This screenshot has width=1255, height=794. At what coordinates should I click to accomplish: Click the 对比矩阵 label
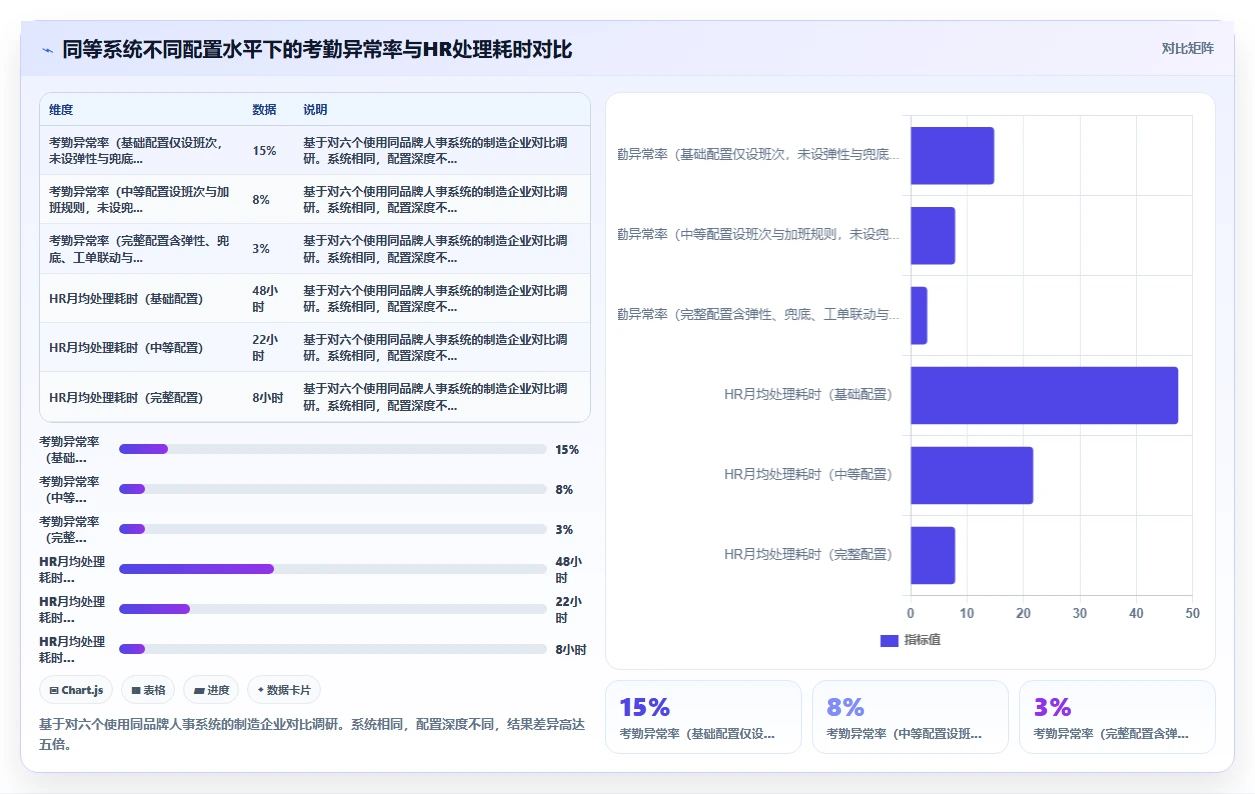click(1187, 48)
